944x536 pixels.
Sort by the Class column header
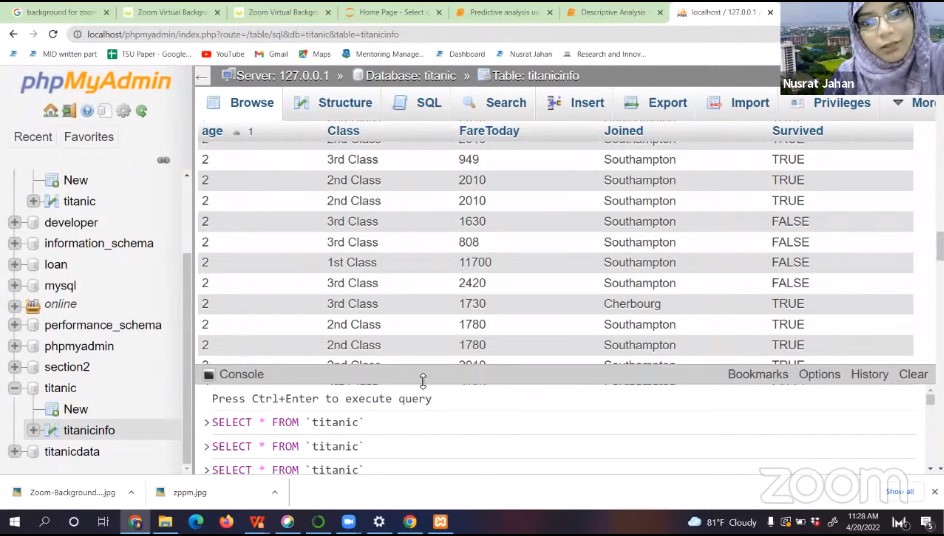pyautogui.click(x=343, y=131)
